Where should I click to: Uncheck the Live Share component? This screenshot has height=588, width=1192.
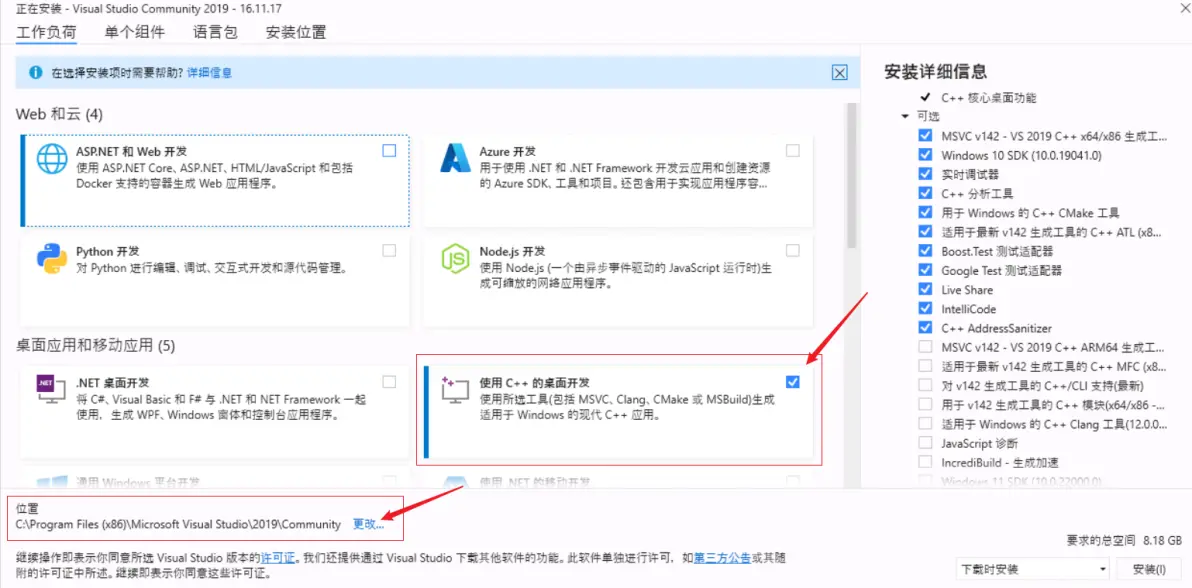[x=924, y=289]
